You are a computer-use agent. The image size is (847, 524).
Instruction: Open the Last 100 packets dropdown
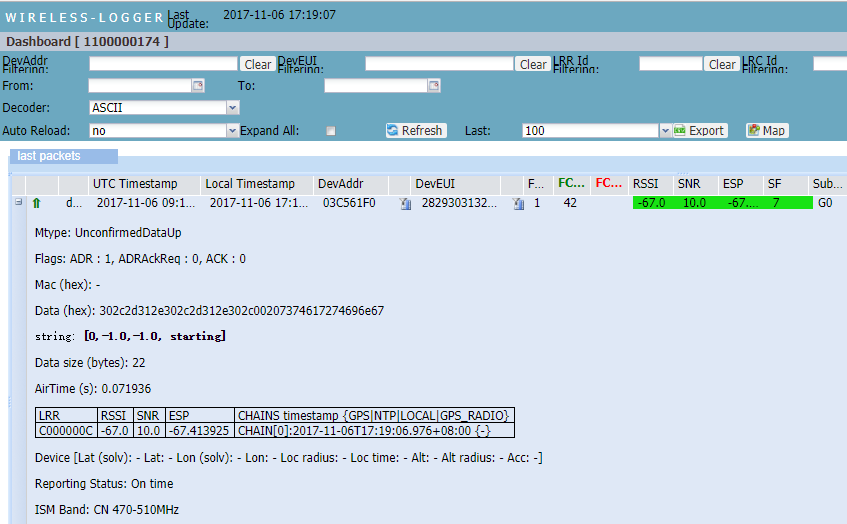coord(665,131)
